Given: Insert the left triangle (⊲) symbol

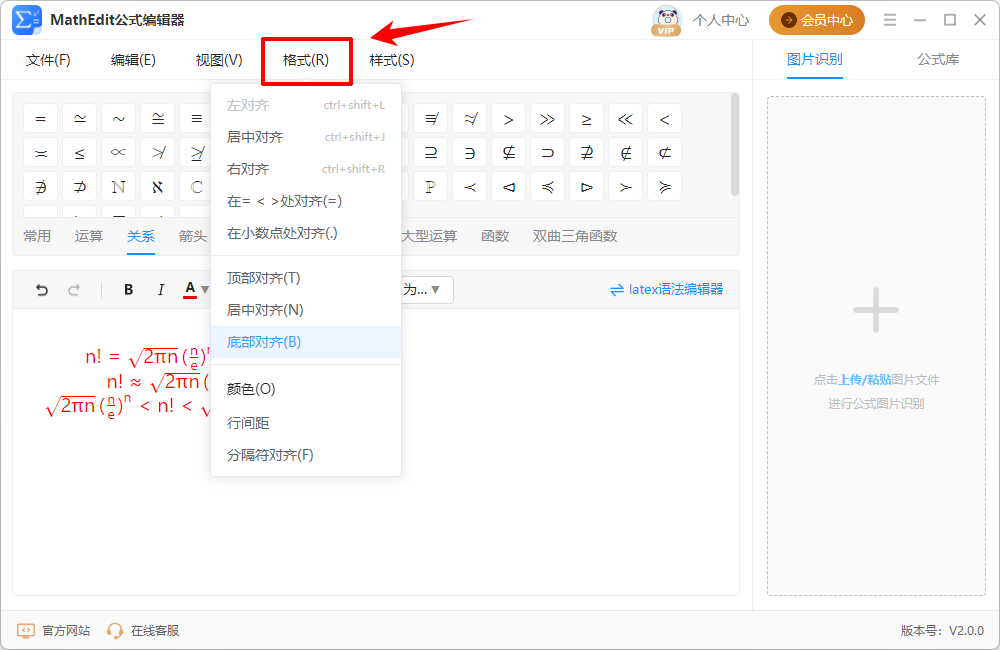Looking at the screenshot, I should tap(508, 187).
